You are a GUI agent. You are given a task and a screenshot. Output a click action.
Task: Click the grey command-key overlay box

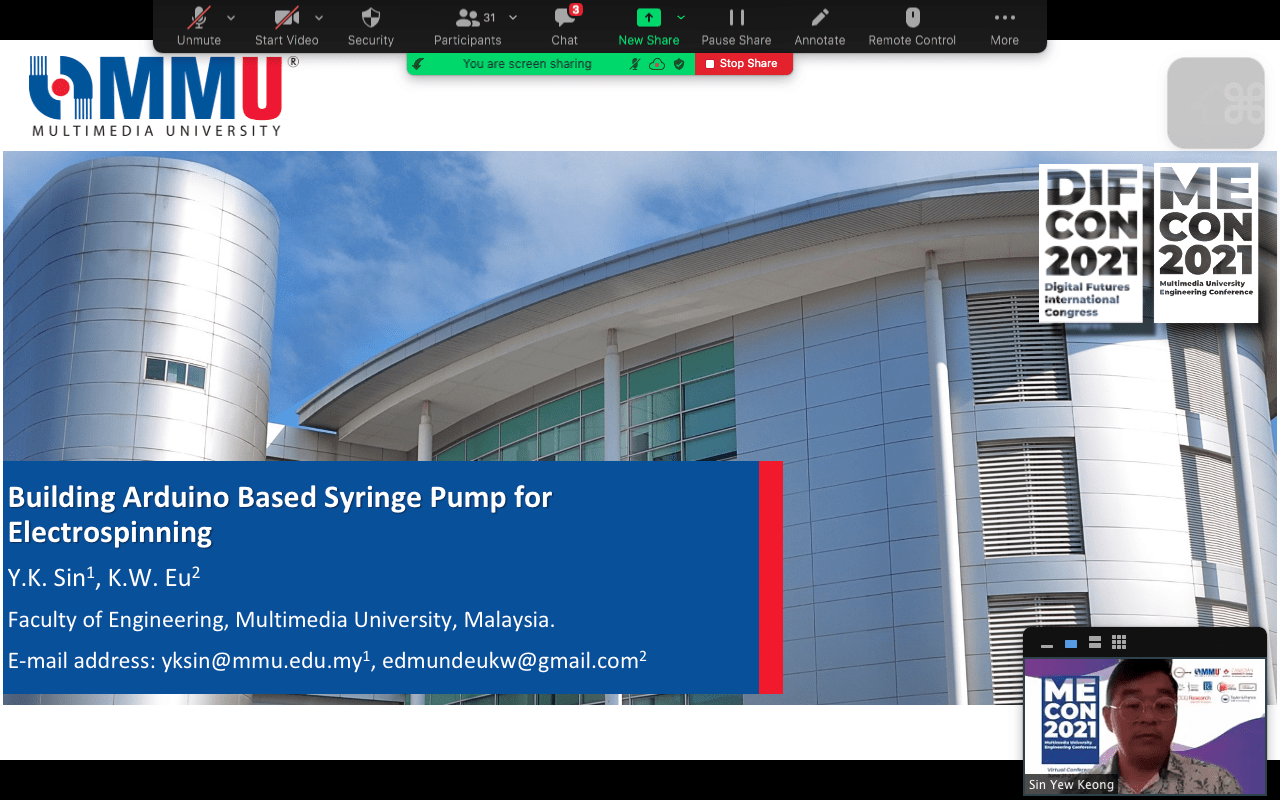click(1216, 103)
